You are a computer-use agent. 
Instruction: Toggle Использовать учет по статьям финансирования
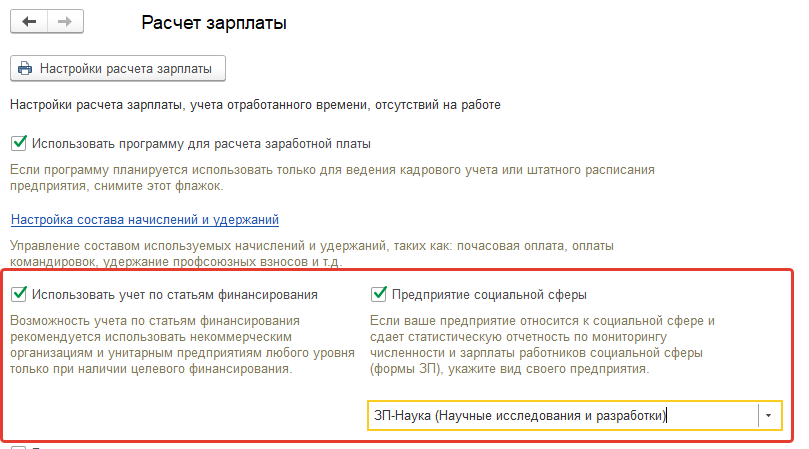(x=19, y=294)
